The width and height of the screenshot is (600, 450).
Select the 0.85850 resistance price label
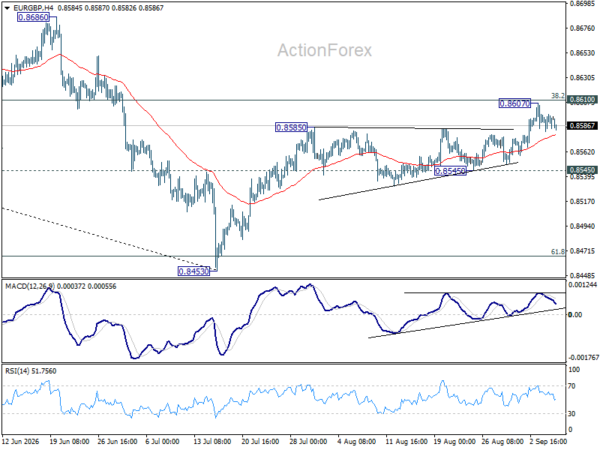tap(291, 127)
